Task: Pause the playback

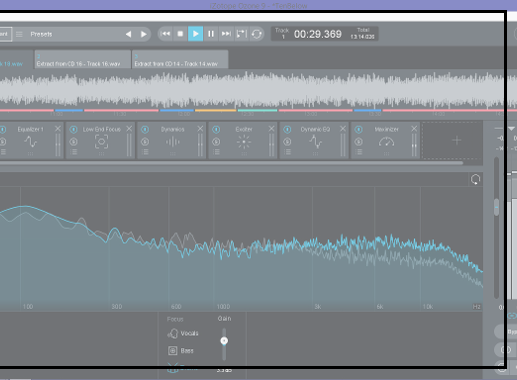Action: click(x=211, y=34)
